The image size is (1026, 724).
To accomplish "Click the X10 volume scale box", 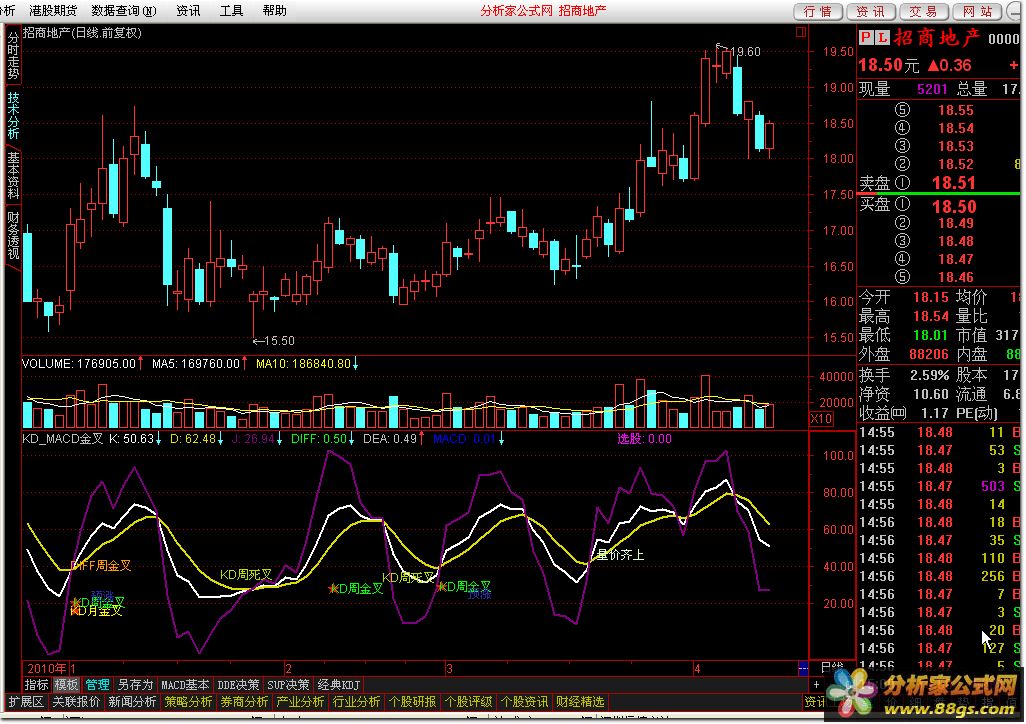I will click(821, 418).
